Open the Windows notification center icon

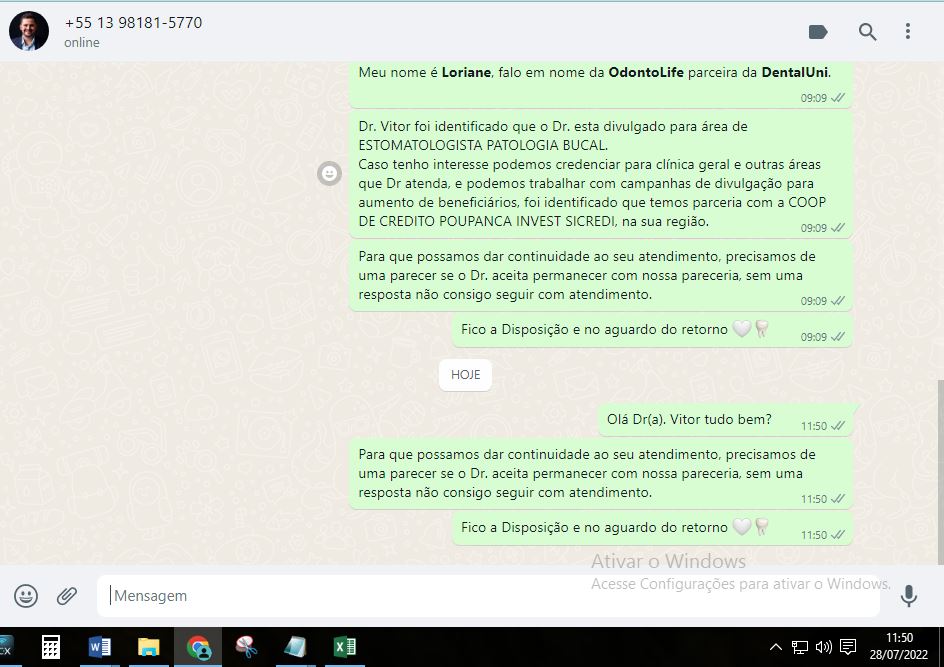tap(848, 647)
